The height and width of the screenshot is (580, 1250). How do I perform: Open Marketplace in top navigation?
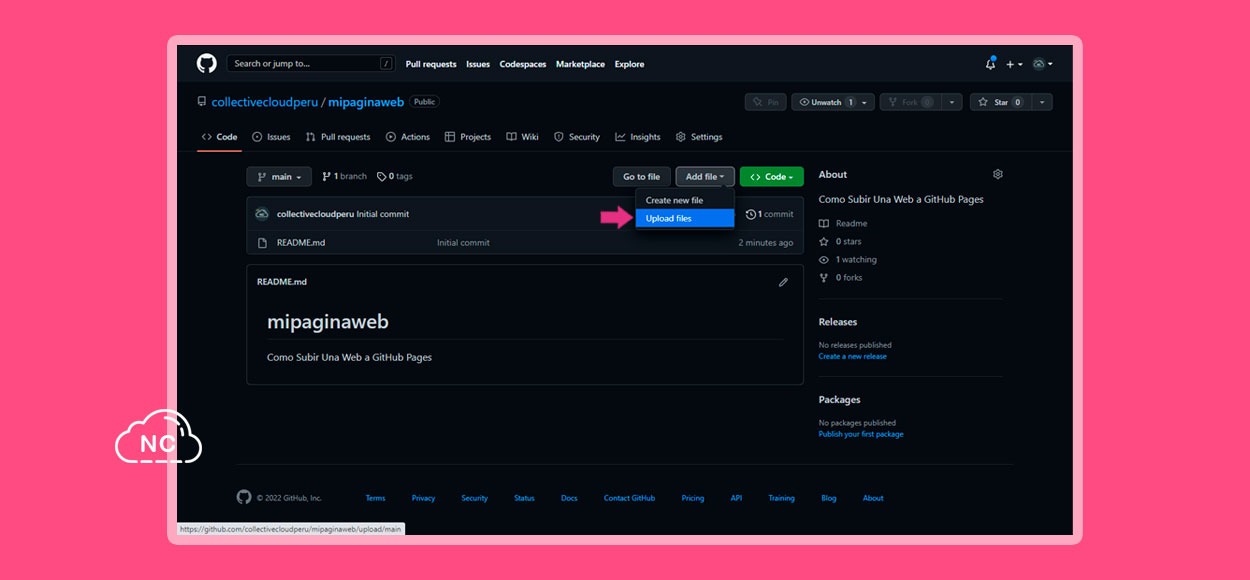pos(580,64)
